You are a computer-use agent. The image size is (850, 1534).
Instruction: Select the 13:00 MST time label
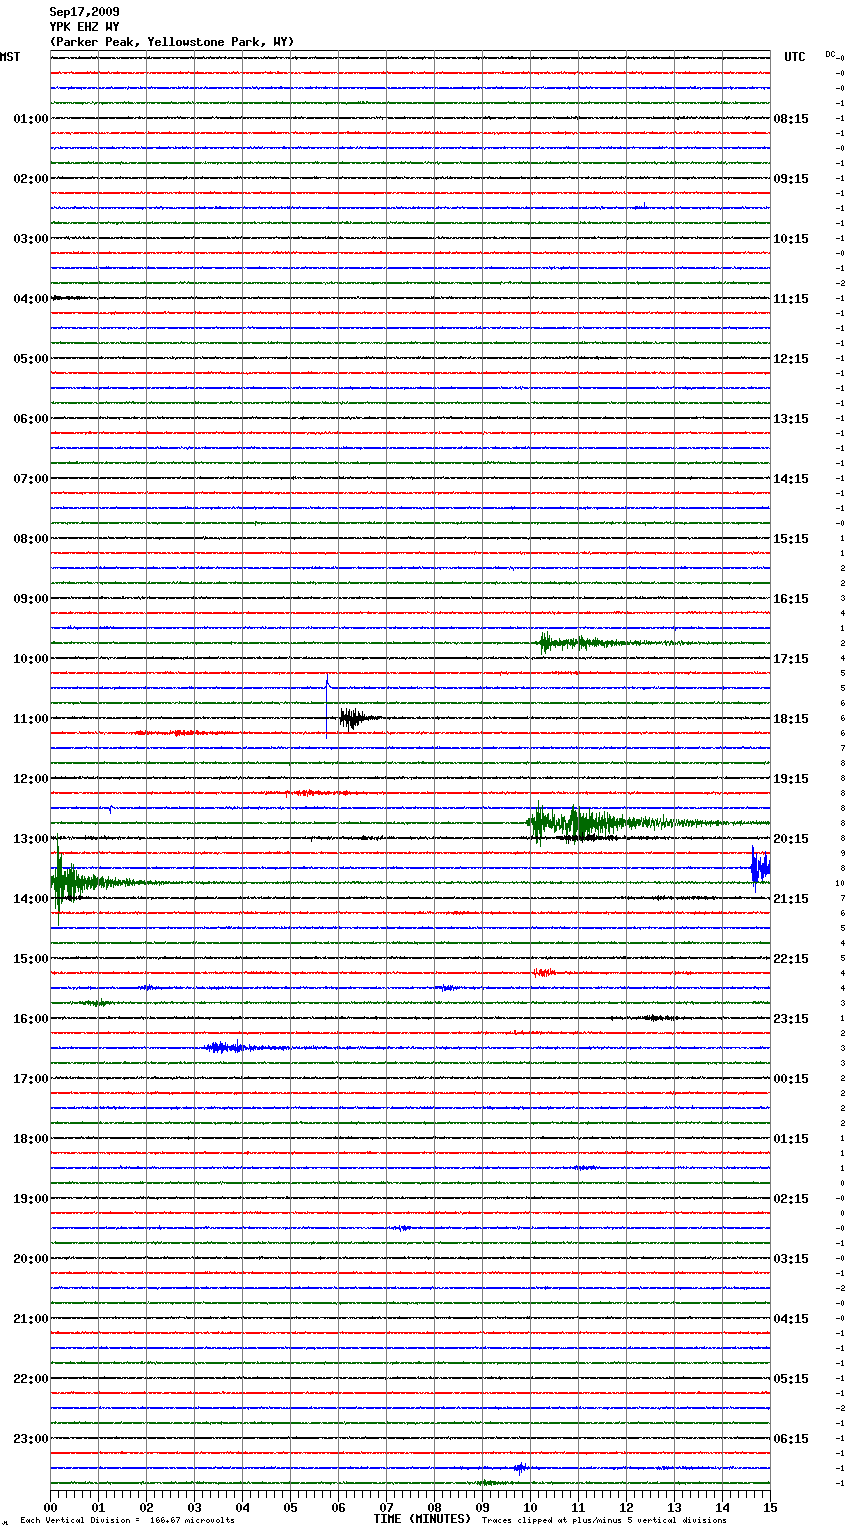pyautogui.click(x=31, y=839)
